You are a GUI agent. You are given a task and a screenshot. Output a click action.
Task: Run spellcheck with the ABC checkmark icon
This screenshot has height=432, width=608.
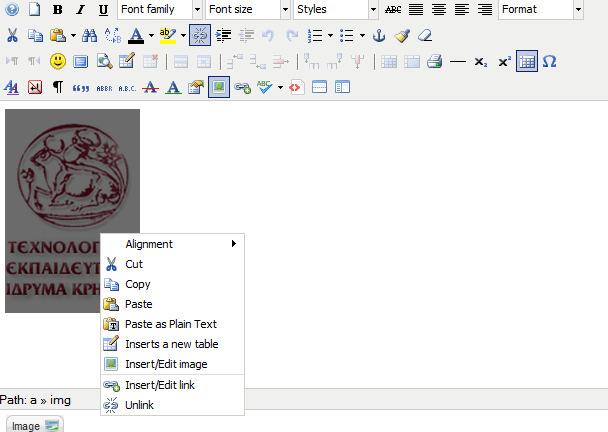click(265, 87)
